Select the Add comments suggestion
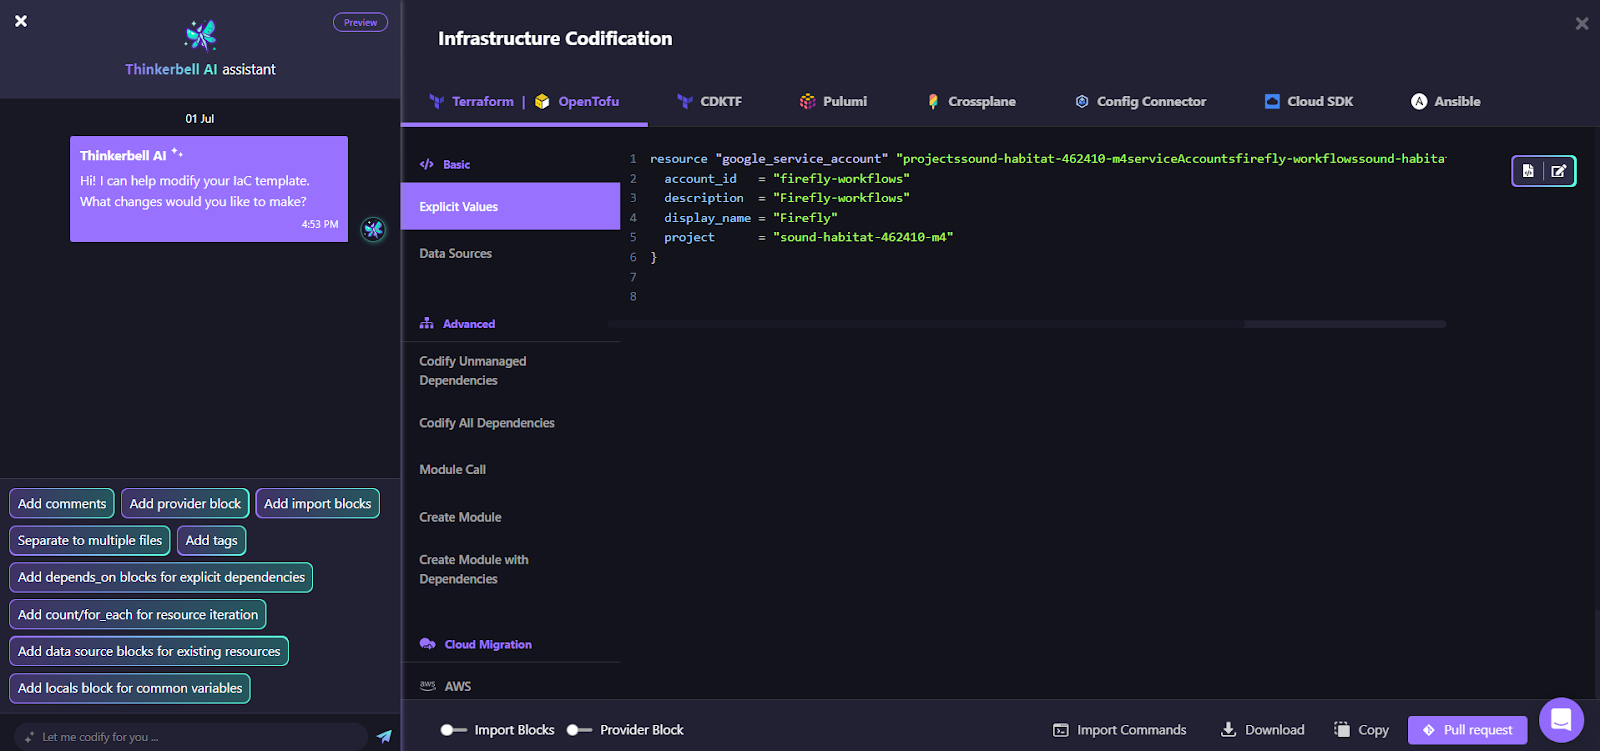This screenshot has width=1600, height=751. click(x=62, y=504)
